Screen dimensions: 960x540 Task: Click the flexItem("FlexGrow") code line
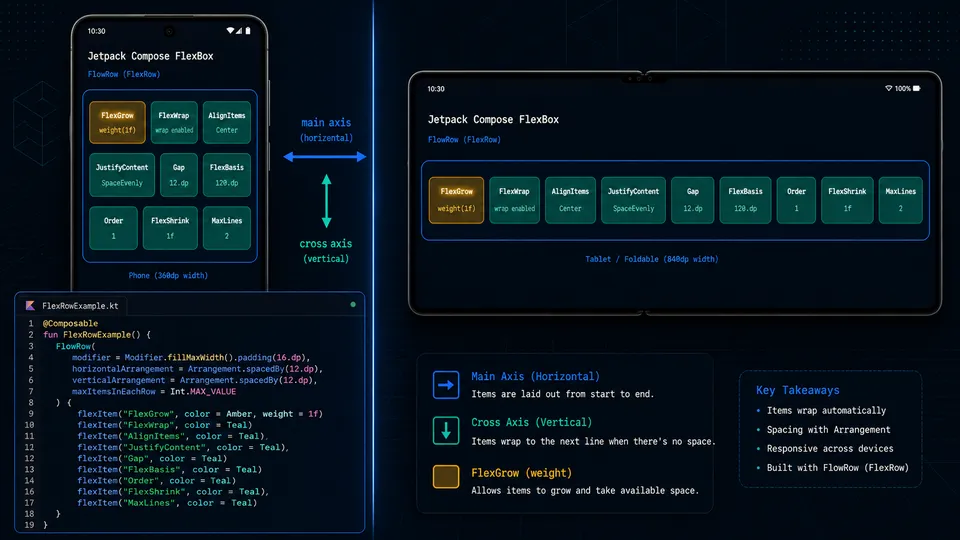coord(200,414)
